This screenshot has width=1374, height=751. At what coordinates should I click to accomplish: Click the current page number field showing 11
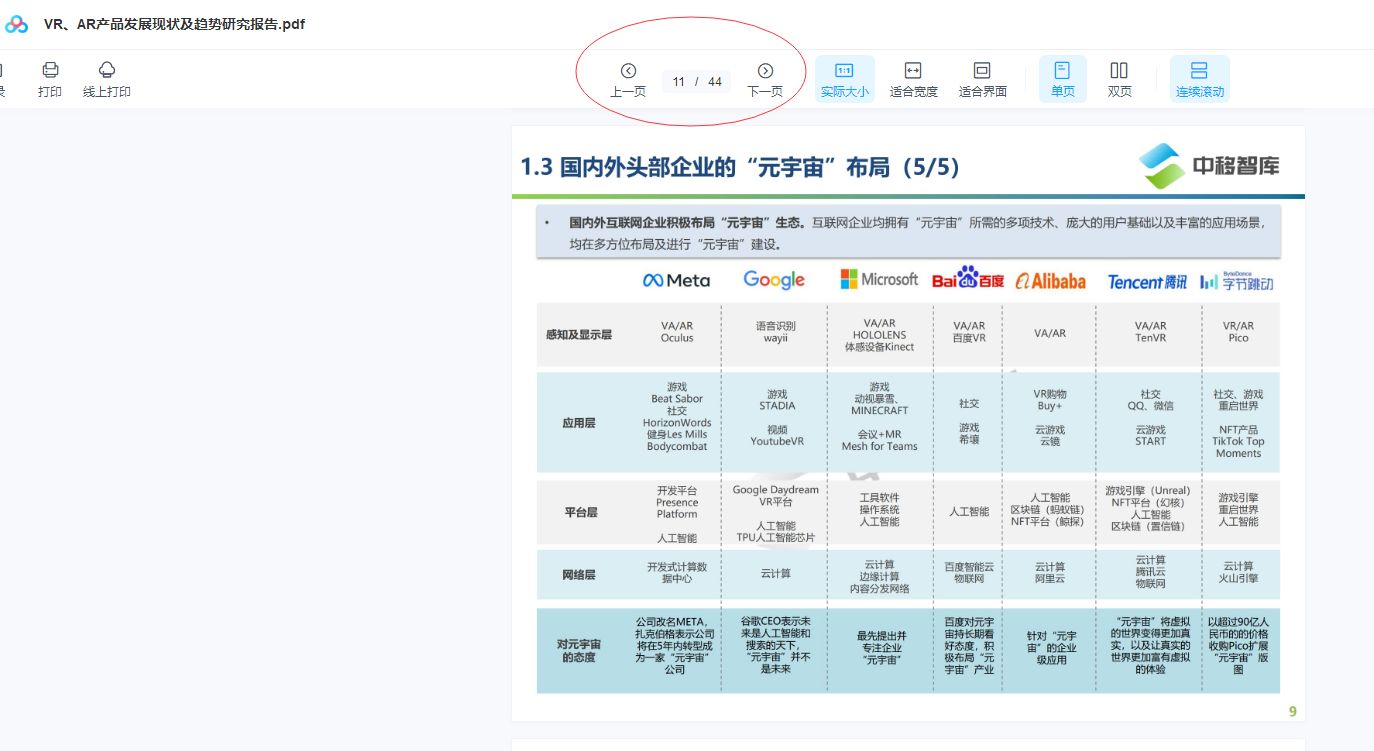(x=679, y=82)
